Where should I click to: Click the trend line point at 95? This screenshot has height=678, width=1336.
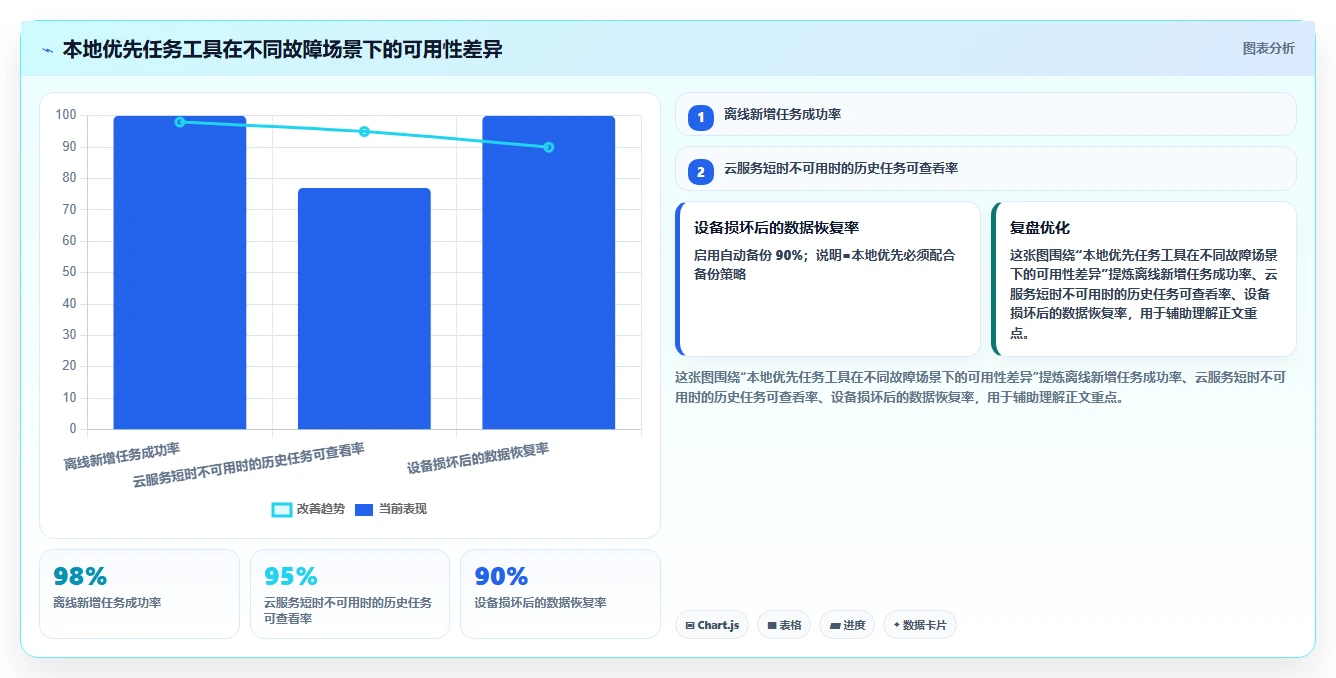coord(364,131)
